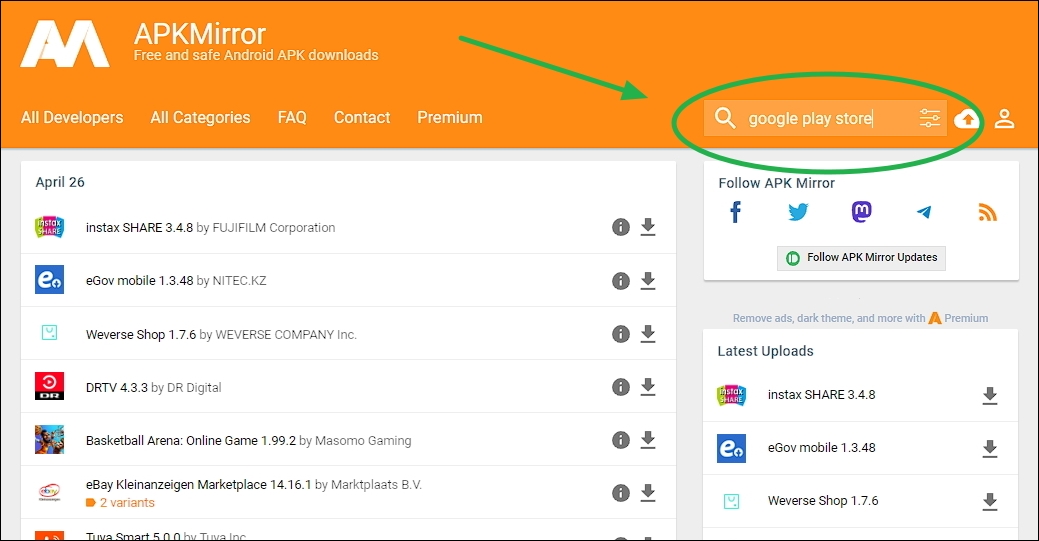This screenshot has height=541, width=1039.
Task: Click the search field with google play store
Action: (x=825, y=118)
